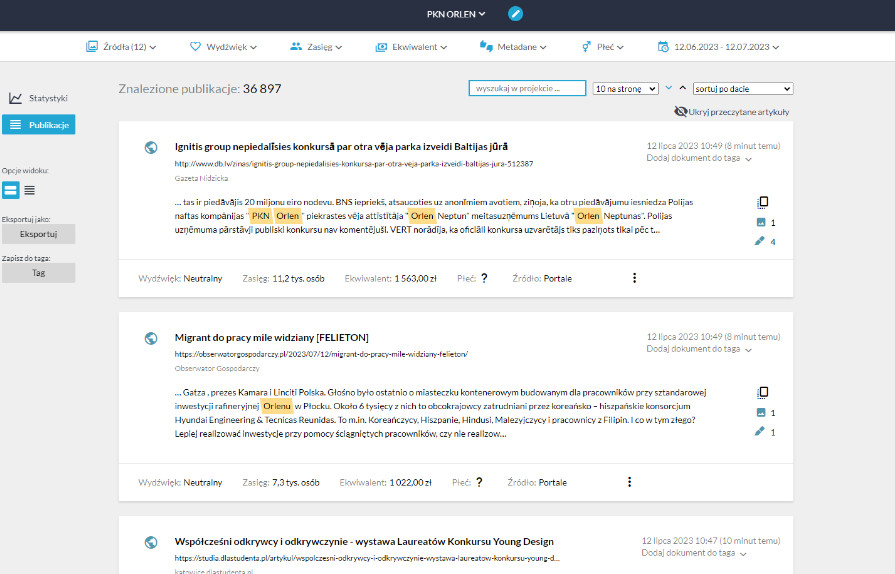895x574 pixels.
Task: Sort descending with the down chevron
Action: click(668, 88)
